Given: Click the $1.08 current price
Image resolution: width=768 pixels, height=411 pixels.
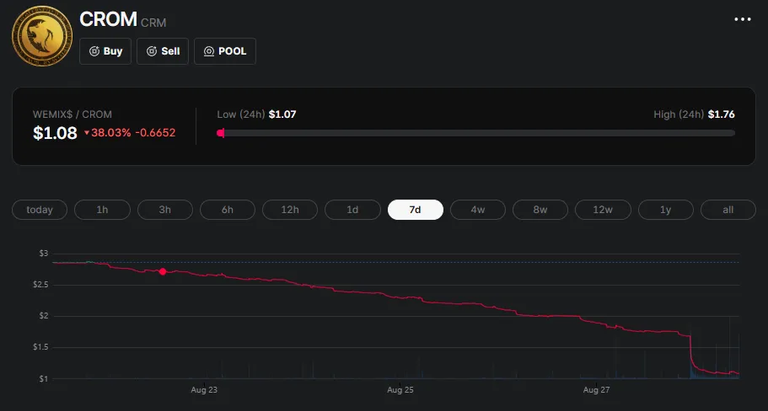Looking at the screenshot, I should [x=55, y=133].
